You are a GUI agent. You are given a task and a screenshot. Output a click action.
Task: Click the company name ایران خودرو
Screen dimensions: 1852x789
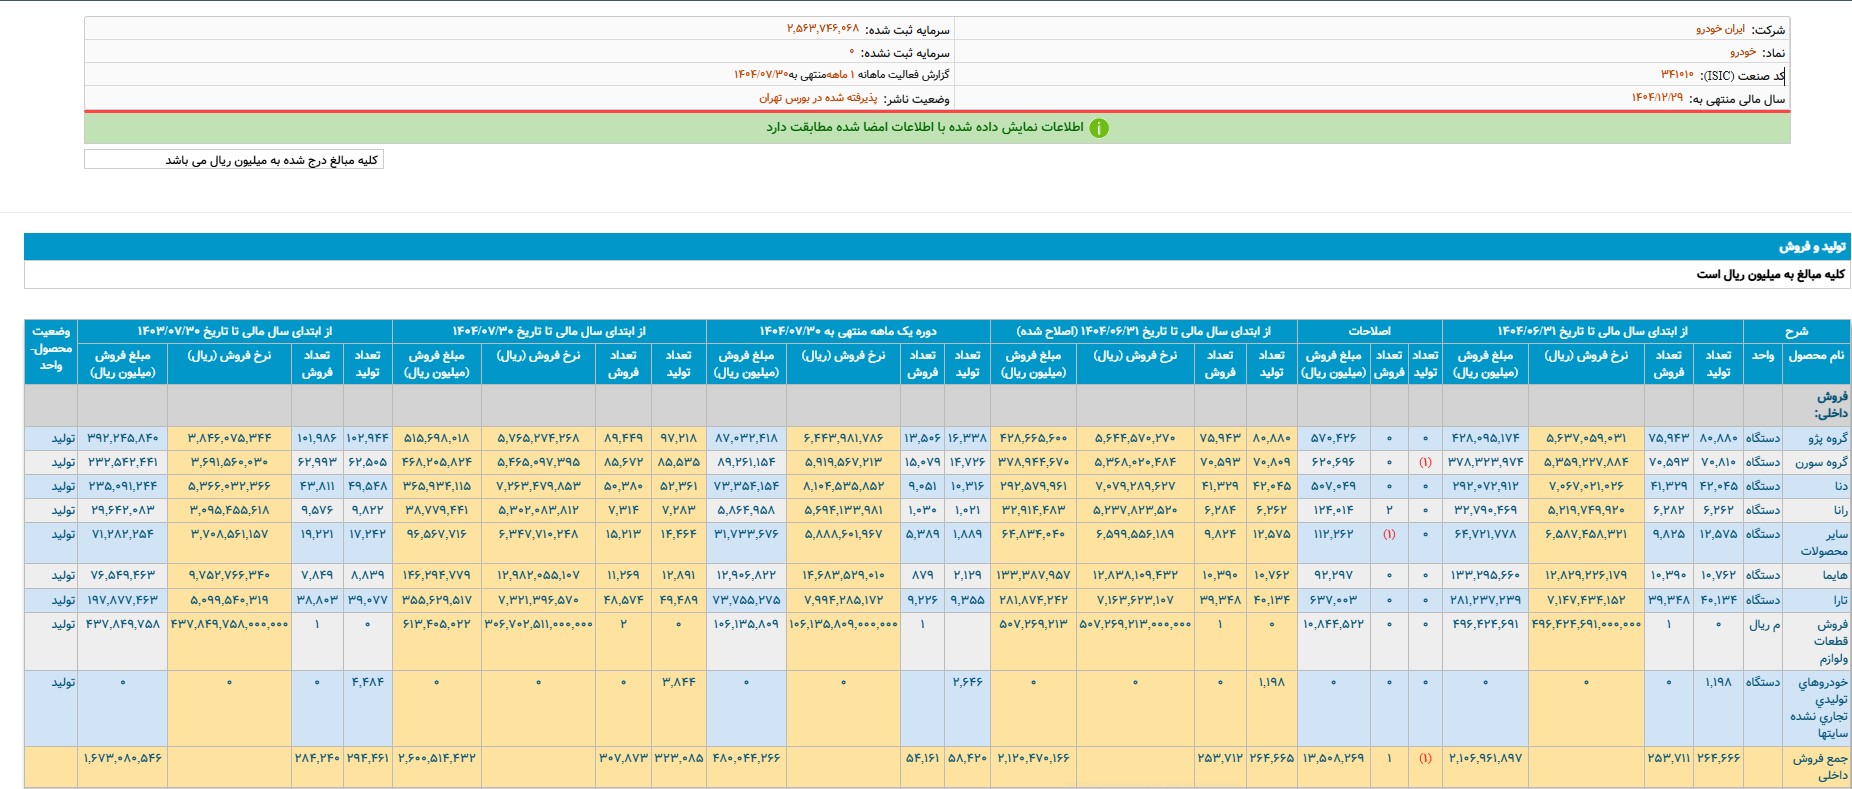(x=1719, y=30)
